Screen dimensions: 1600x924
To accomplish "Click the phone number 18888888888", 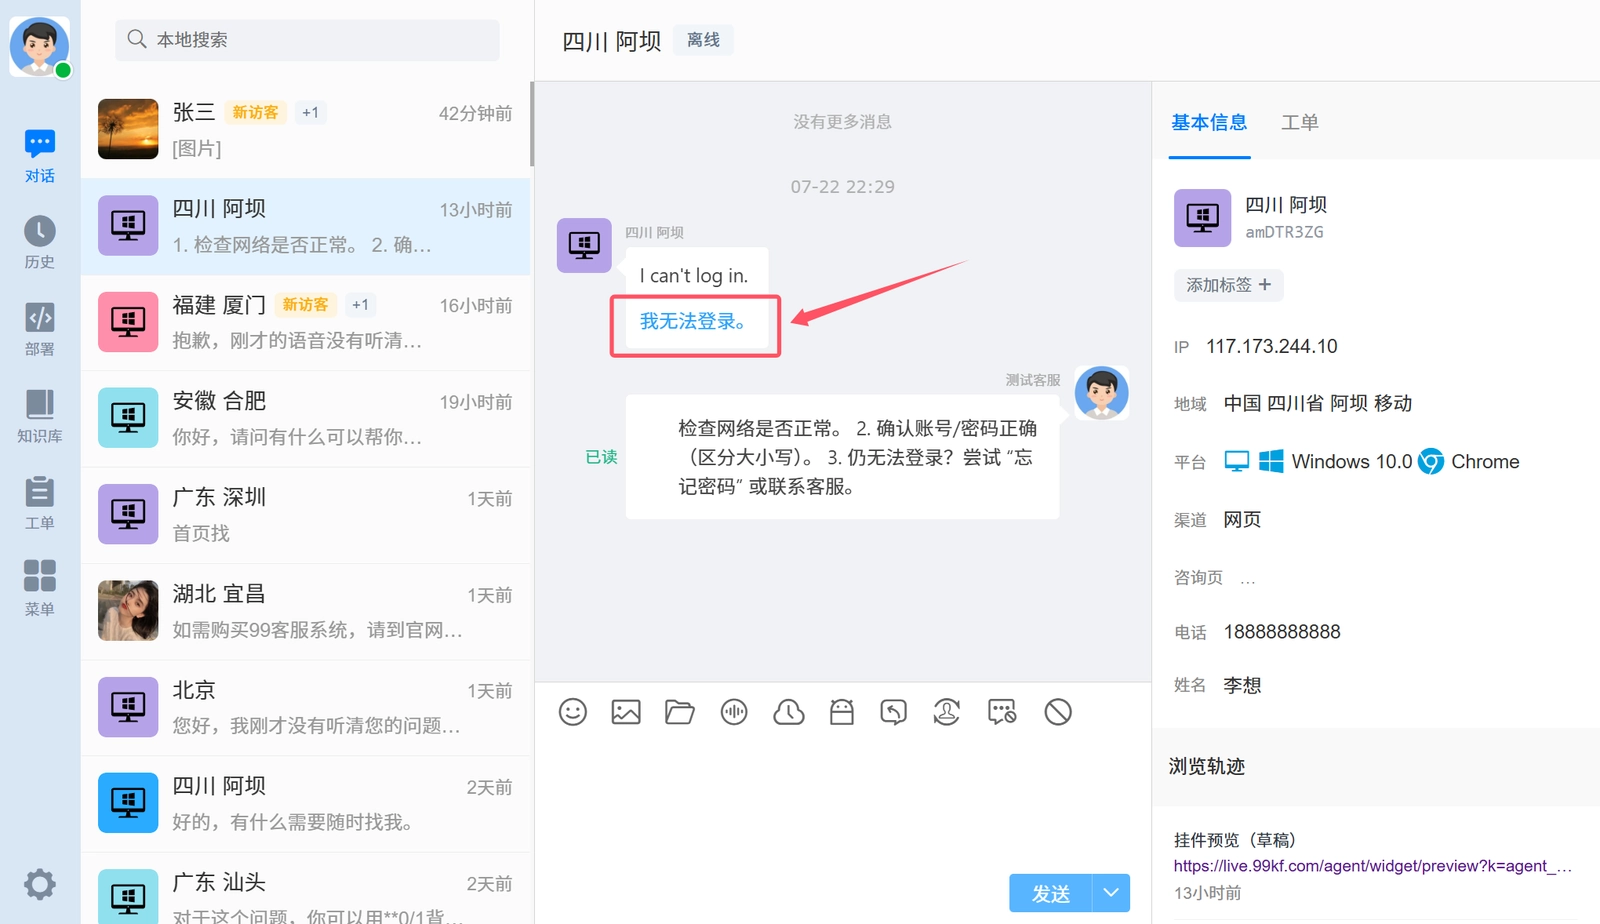I will click(x=1282, y=632).
